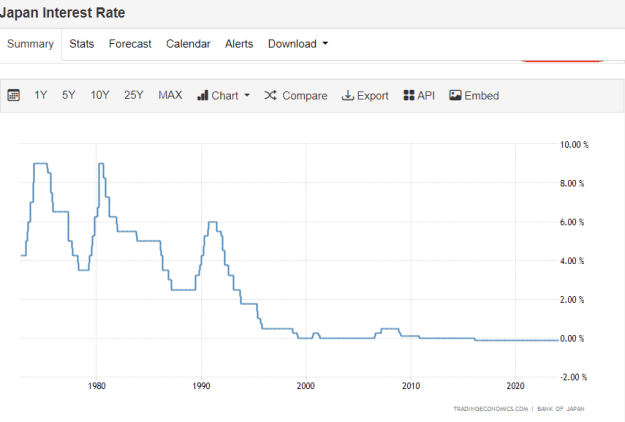The image size is (625, 422).
Task: Click the Embed picture icon
Action: tap(455, 95)
